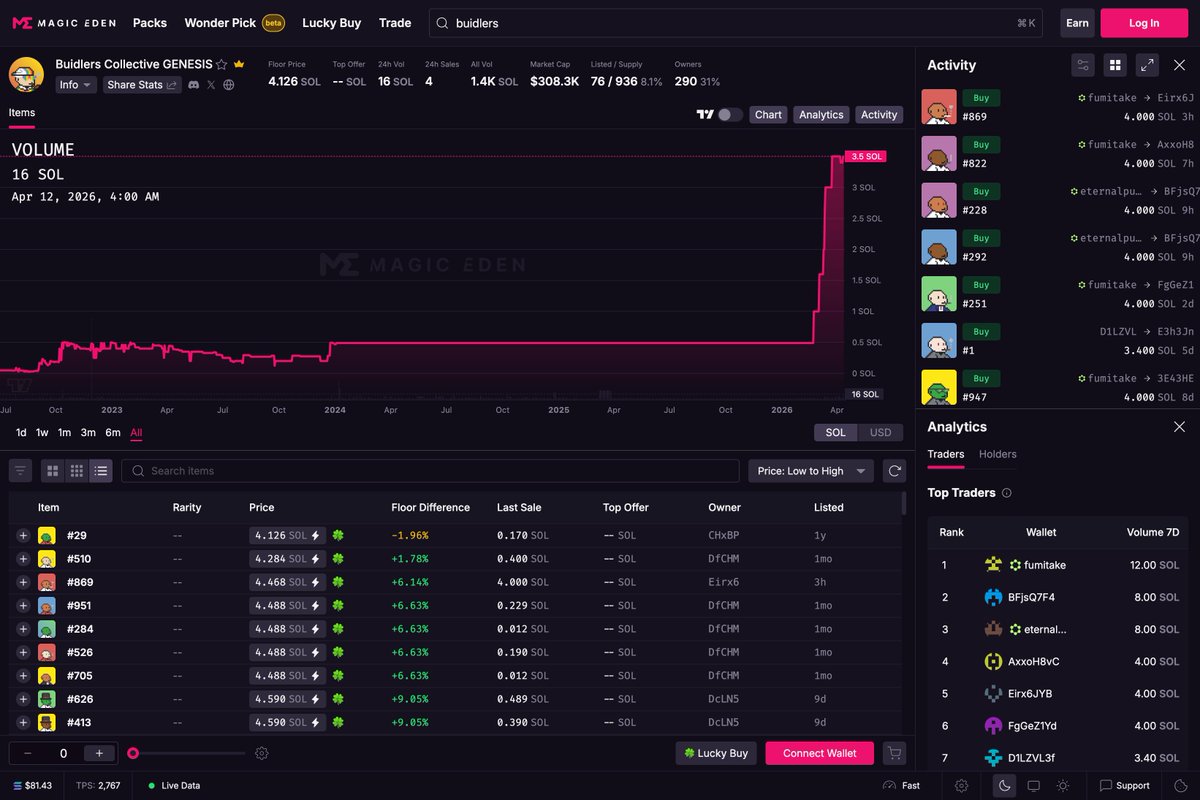Click the TradingView chart icon
The height and width of the screenshot is (800, 1200).
705,115
